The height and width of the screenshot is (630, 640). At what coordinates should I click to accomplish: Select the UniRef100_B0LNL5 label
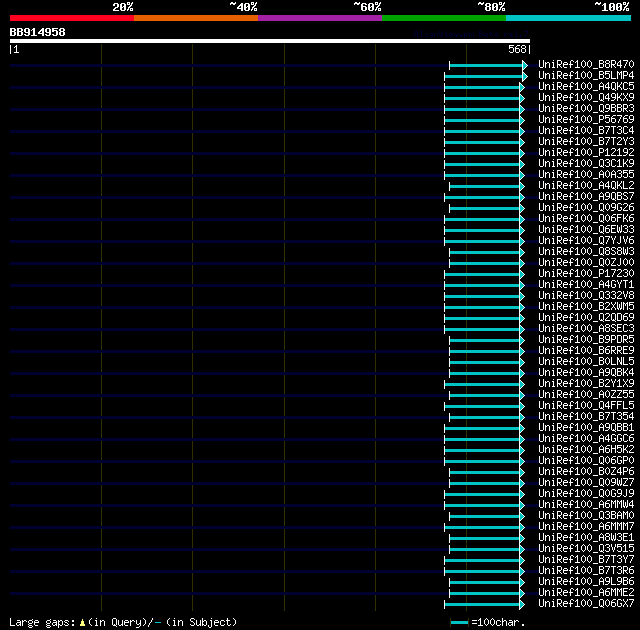(586, 362)
